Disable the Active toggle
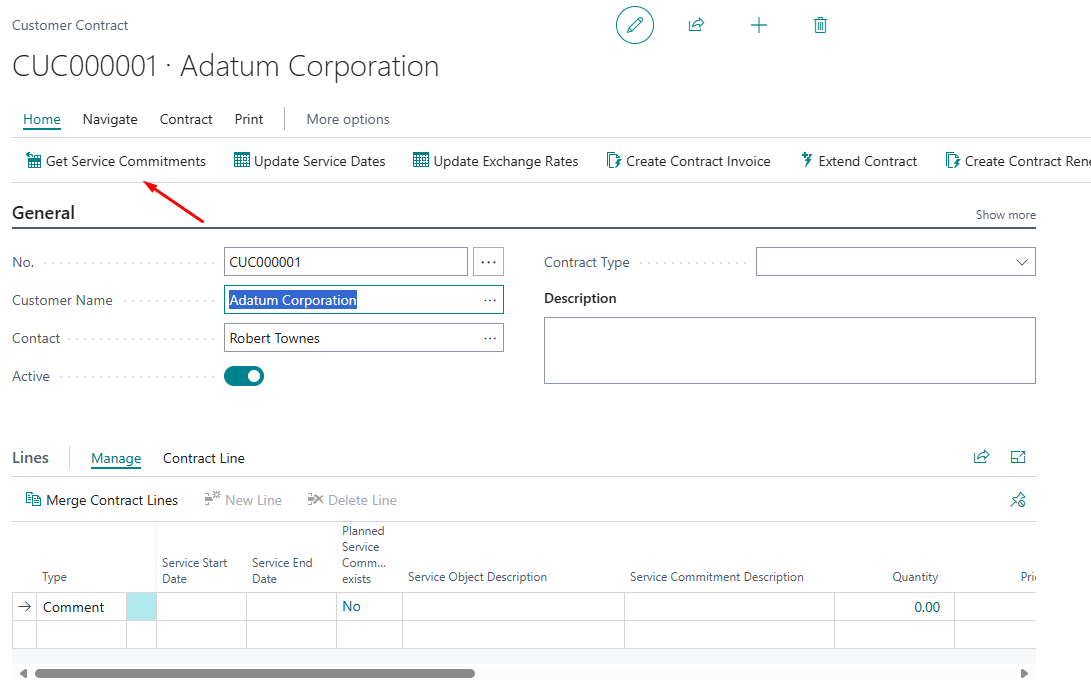 (x=243, y=375)
